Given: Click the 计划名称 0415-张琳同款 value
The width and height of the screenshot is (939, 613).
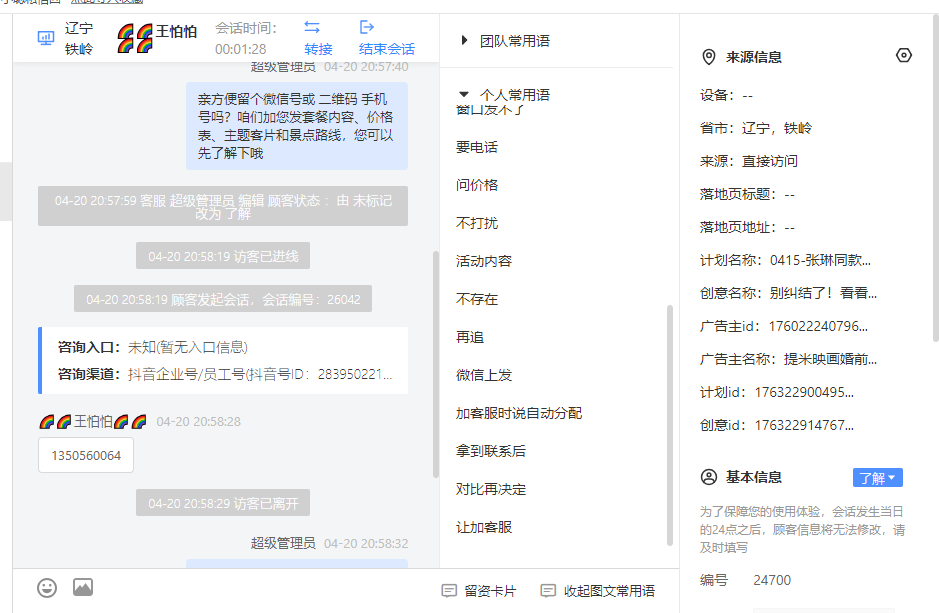Looking at the screenshot, I should [x=820, y=260].
